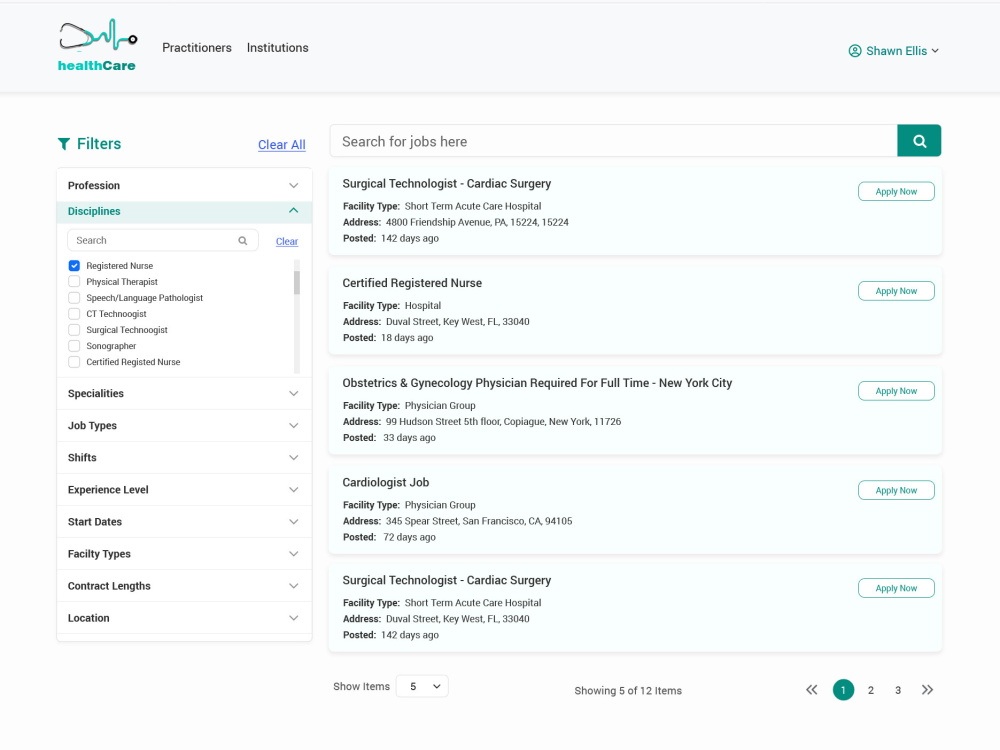Check the Sonographer checkbox
The width and height of the screenshot is (1000, 750).
(74, 346)
